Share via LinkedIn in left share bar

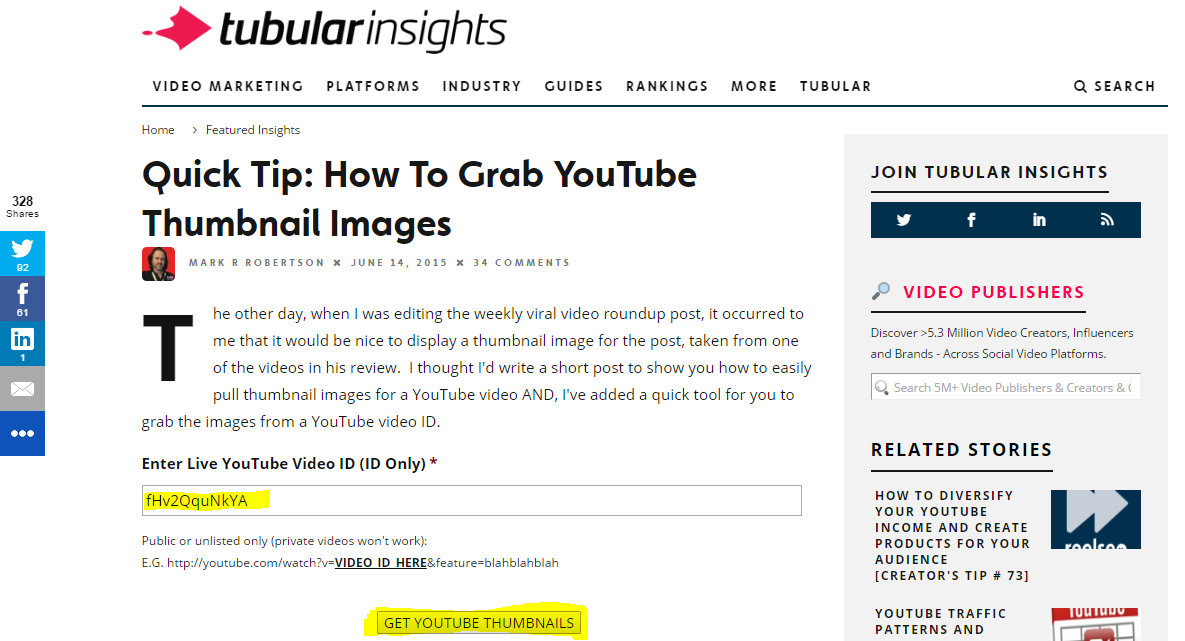click(23, 344)
